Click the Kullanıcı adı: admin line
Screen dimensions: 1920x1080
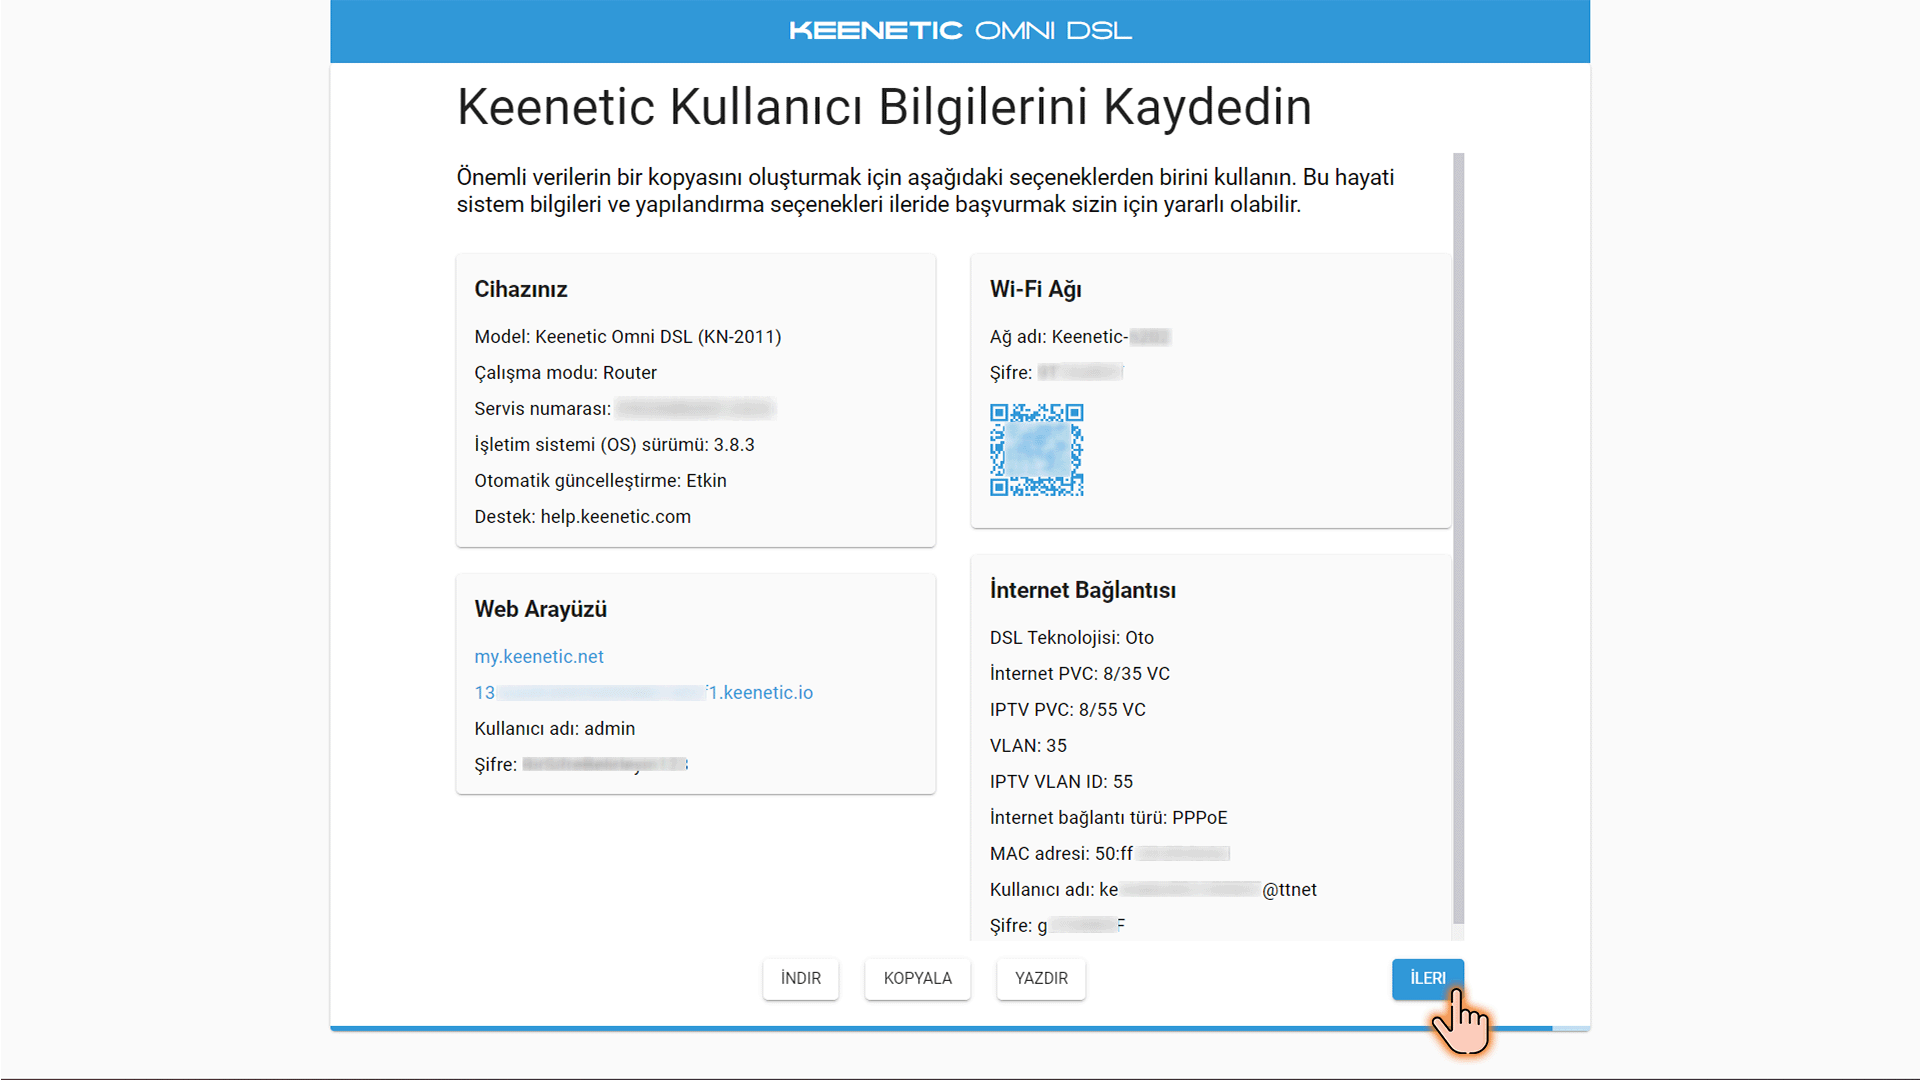point(555,729)
